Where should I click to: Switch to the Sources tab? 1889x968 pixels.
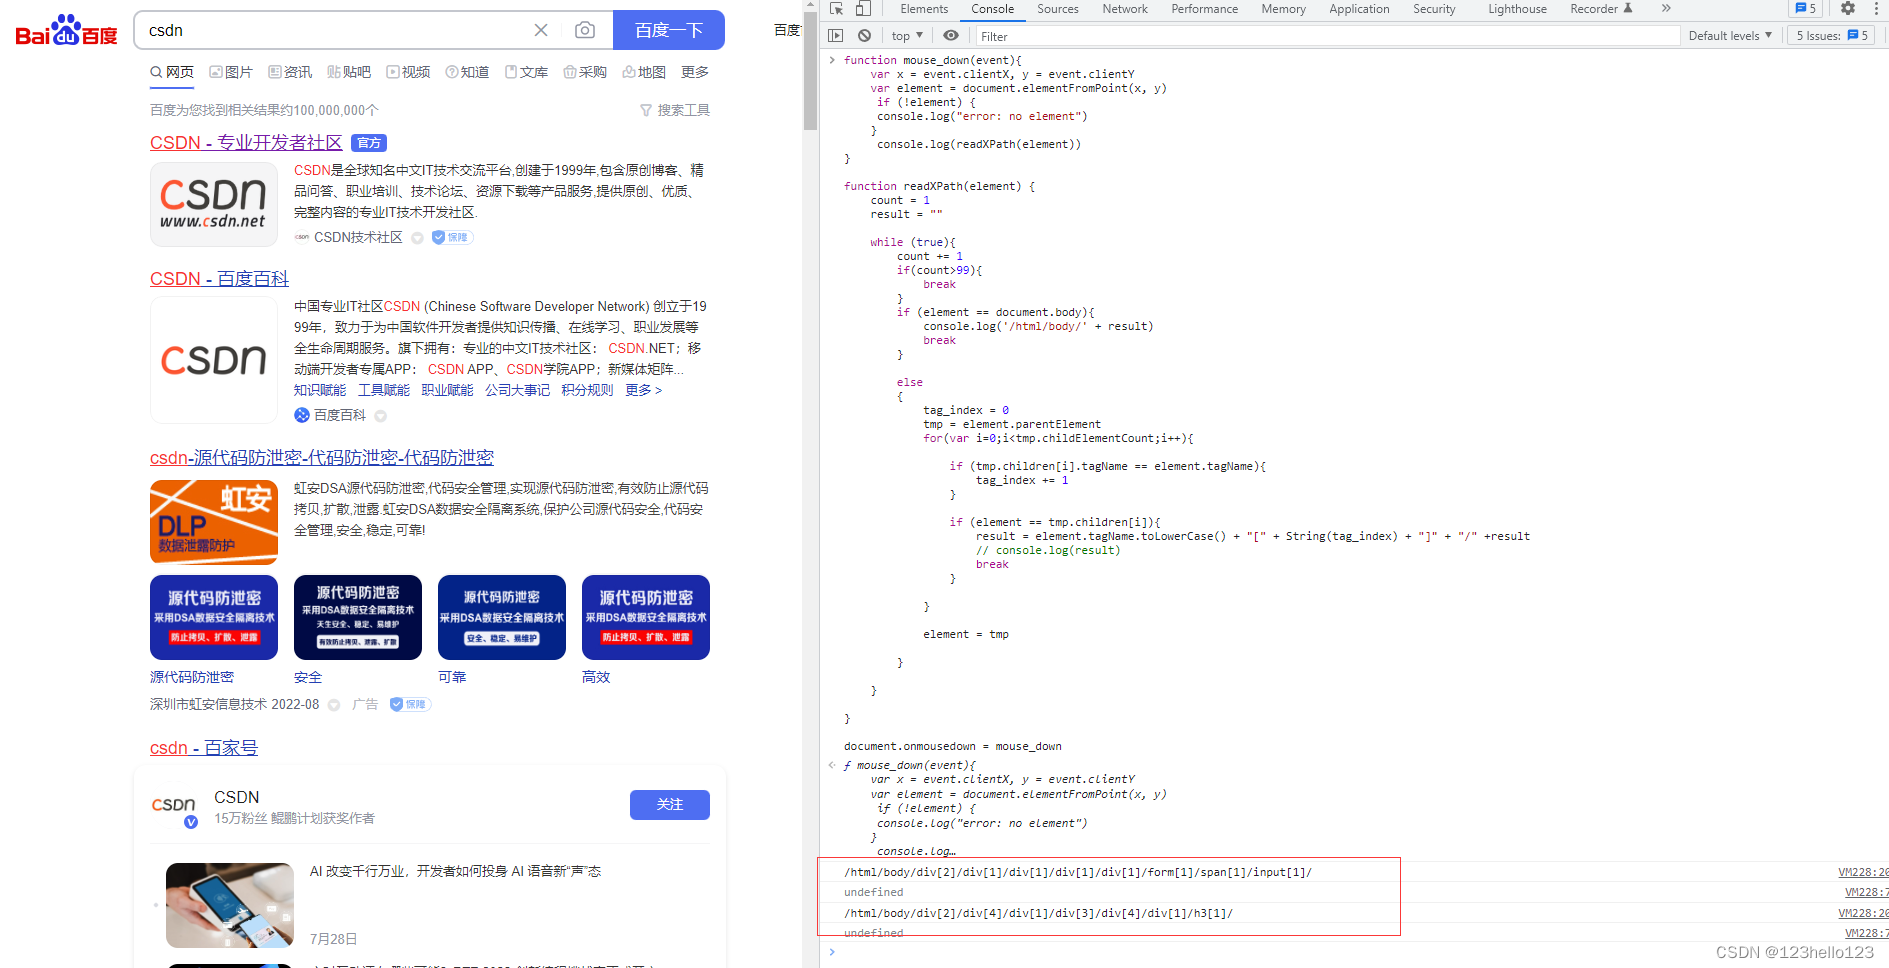[x=1057, y=8]
